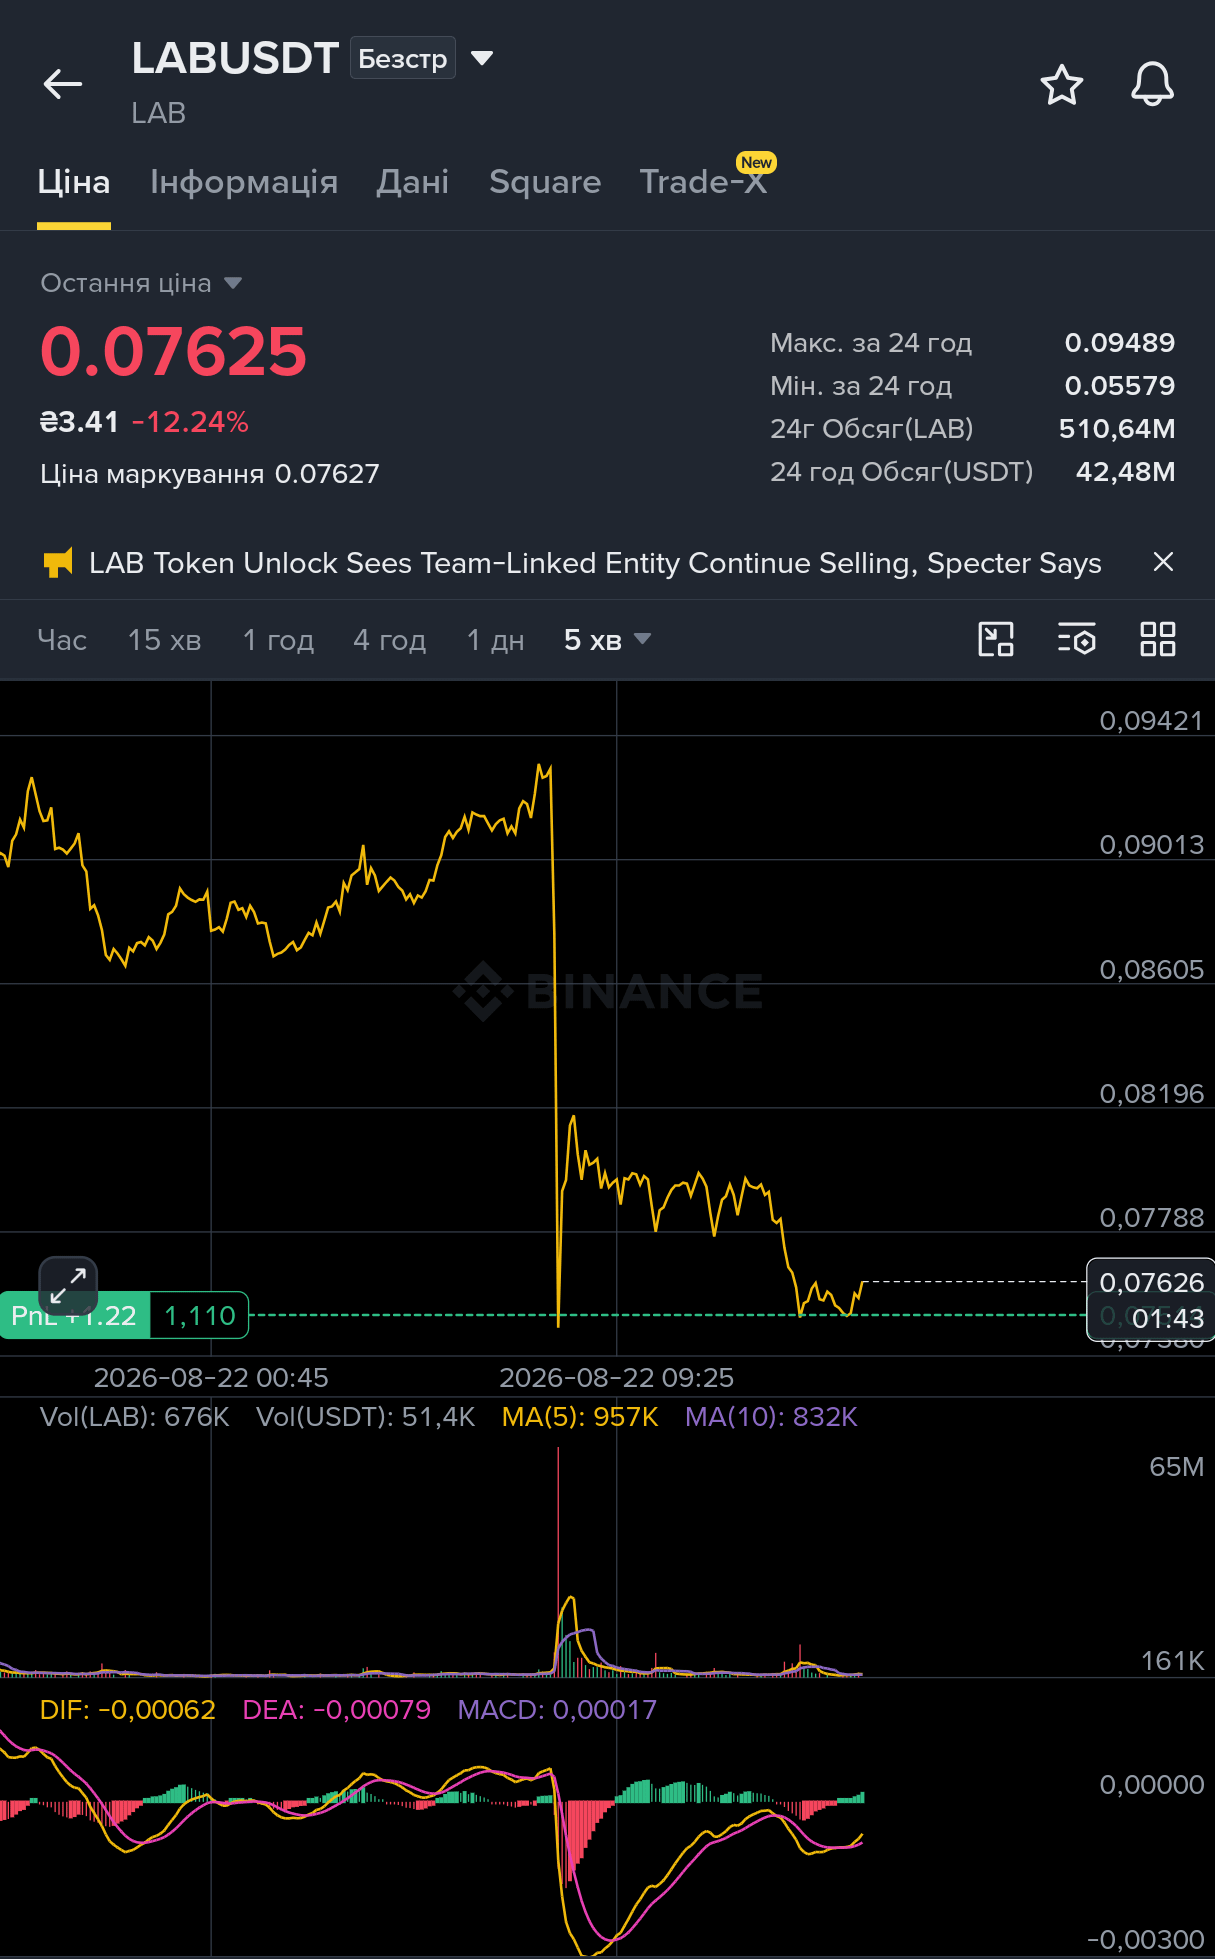Tap the 0,09421 price axis label

point(1151,721)
